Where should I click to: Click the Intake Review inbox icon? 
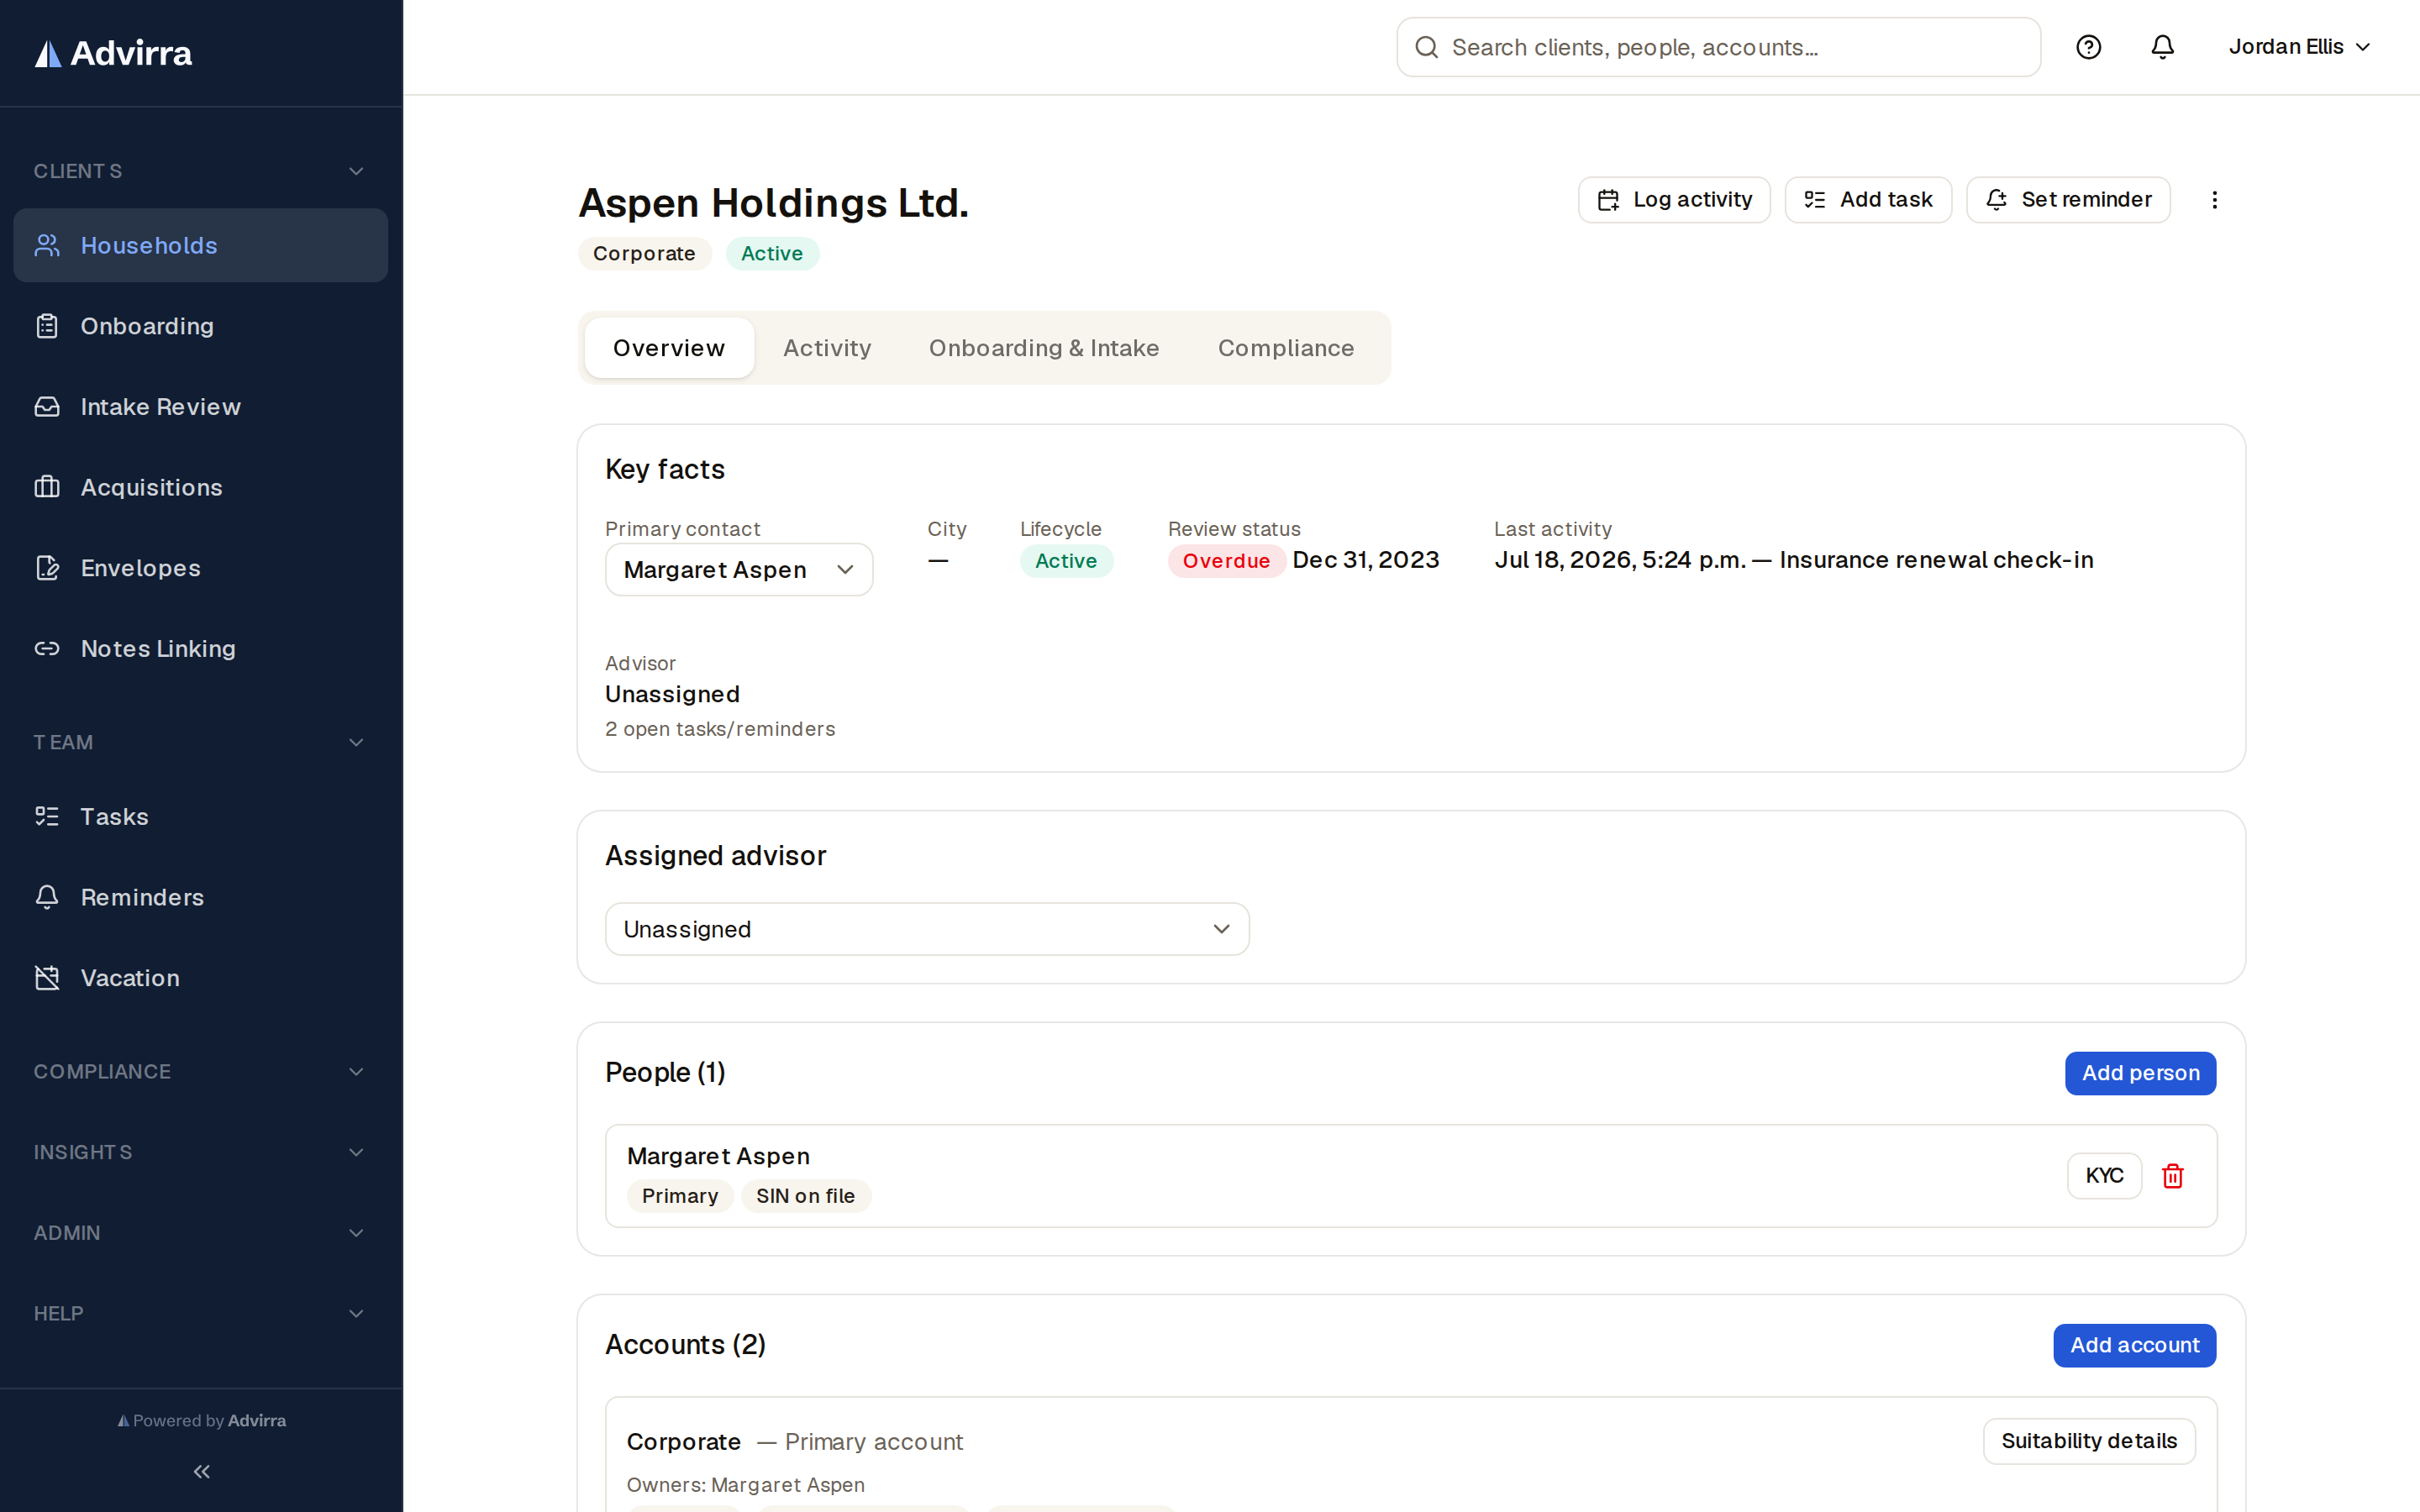[x=47, y=407]
